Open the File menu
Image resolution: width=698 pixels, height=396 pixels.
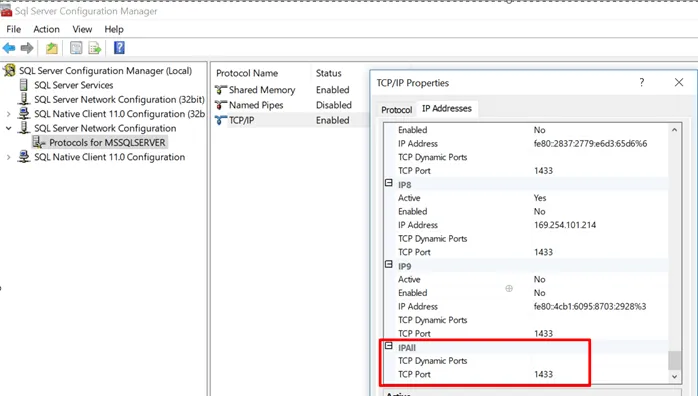click(13, 29)
